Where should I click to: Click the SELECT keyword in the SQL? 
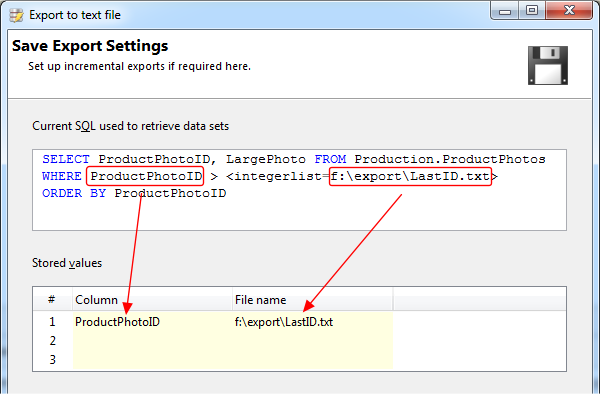pos(66,159)
